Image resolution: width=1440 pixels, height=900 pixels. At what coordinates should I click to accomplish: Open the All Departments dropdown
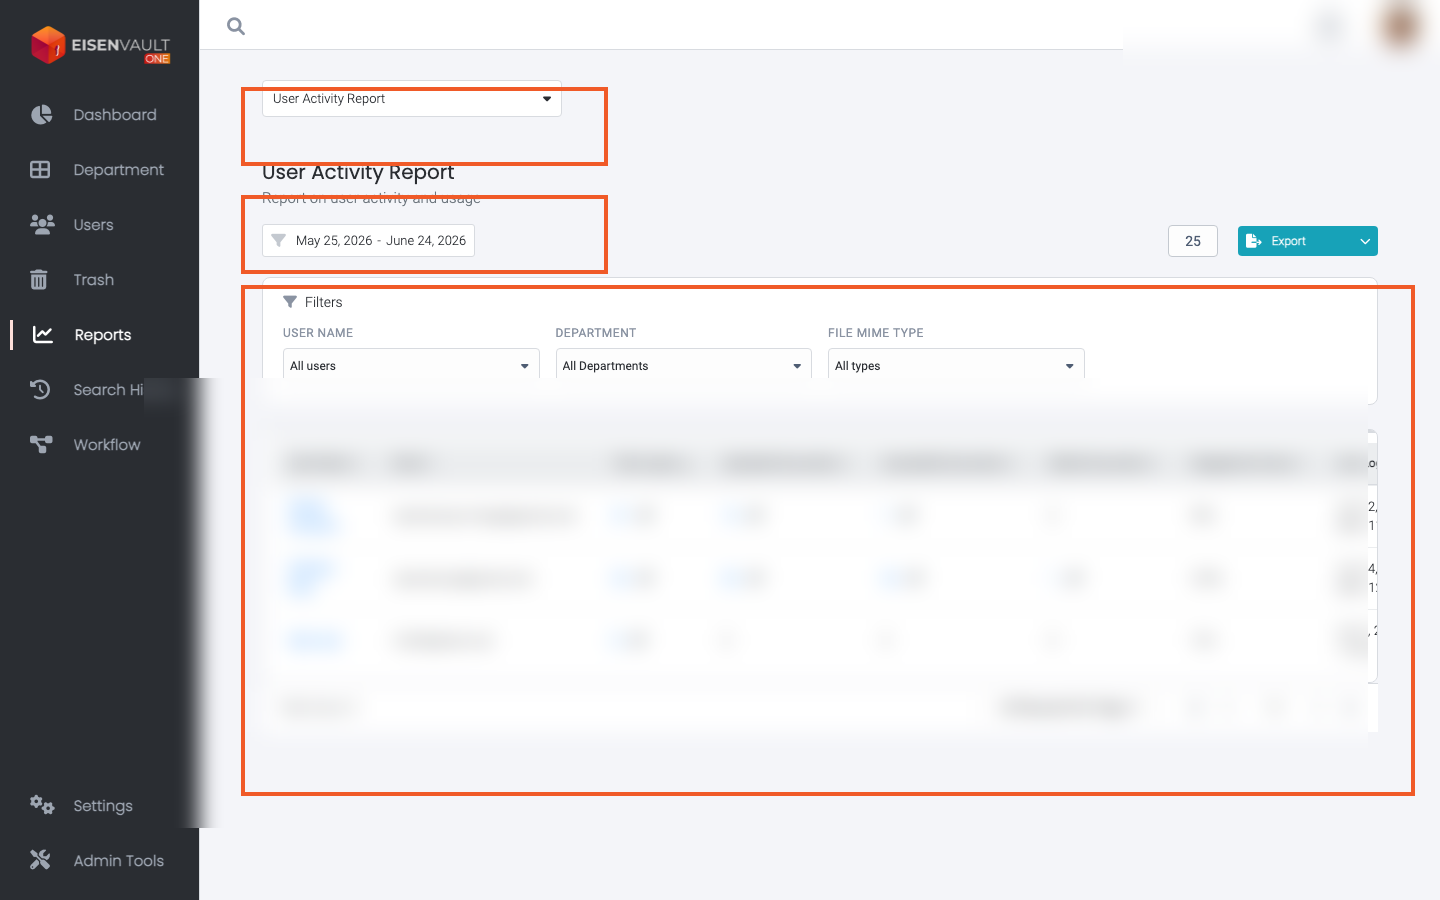[684, 365]
